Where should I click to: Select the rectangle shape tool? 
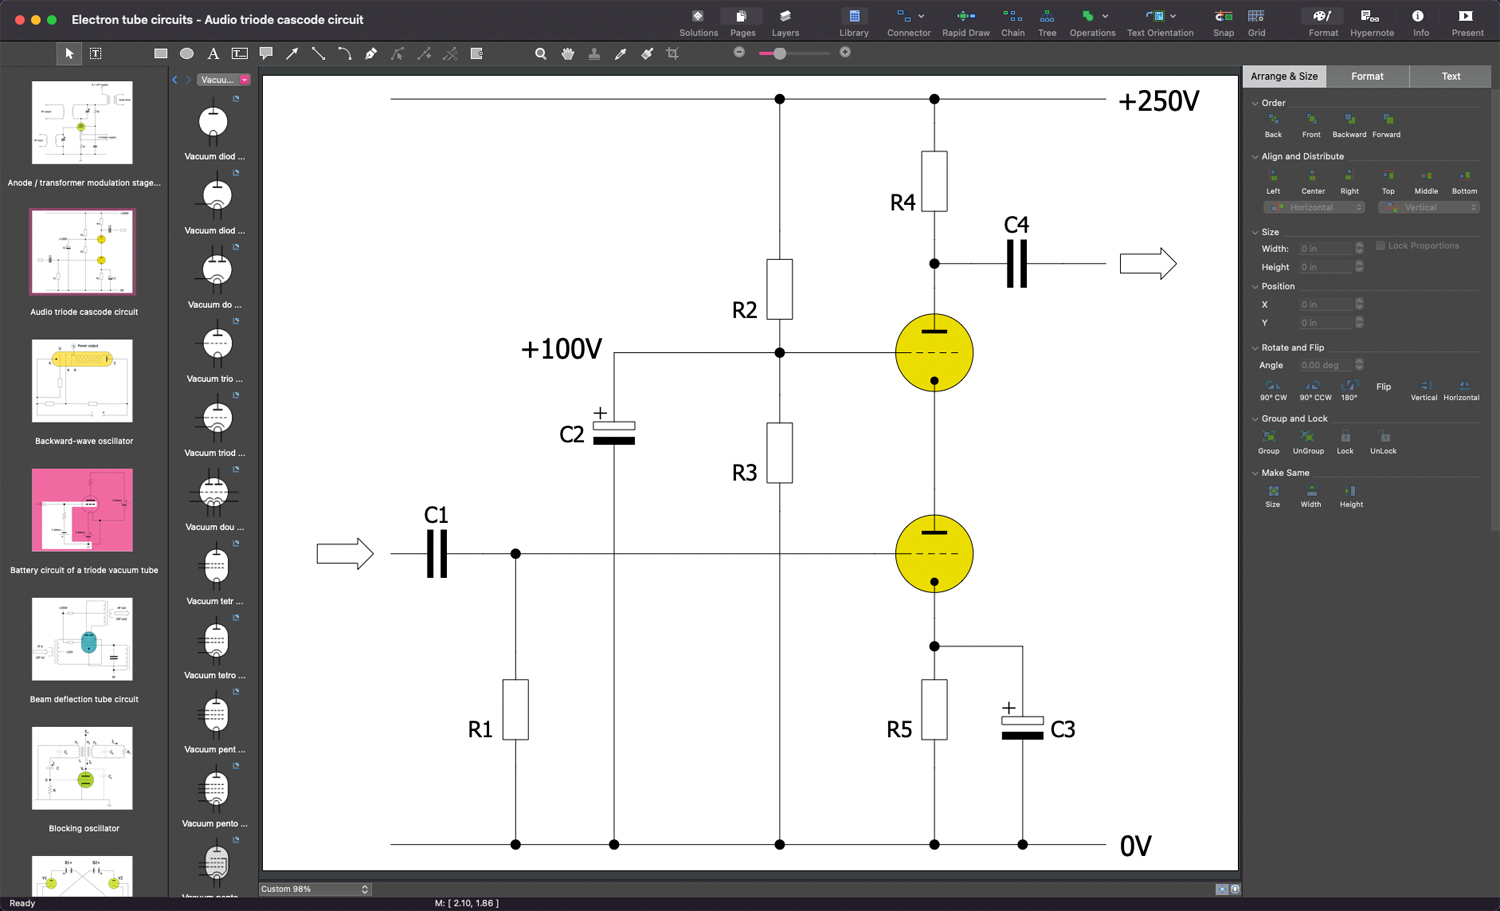160,54
